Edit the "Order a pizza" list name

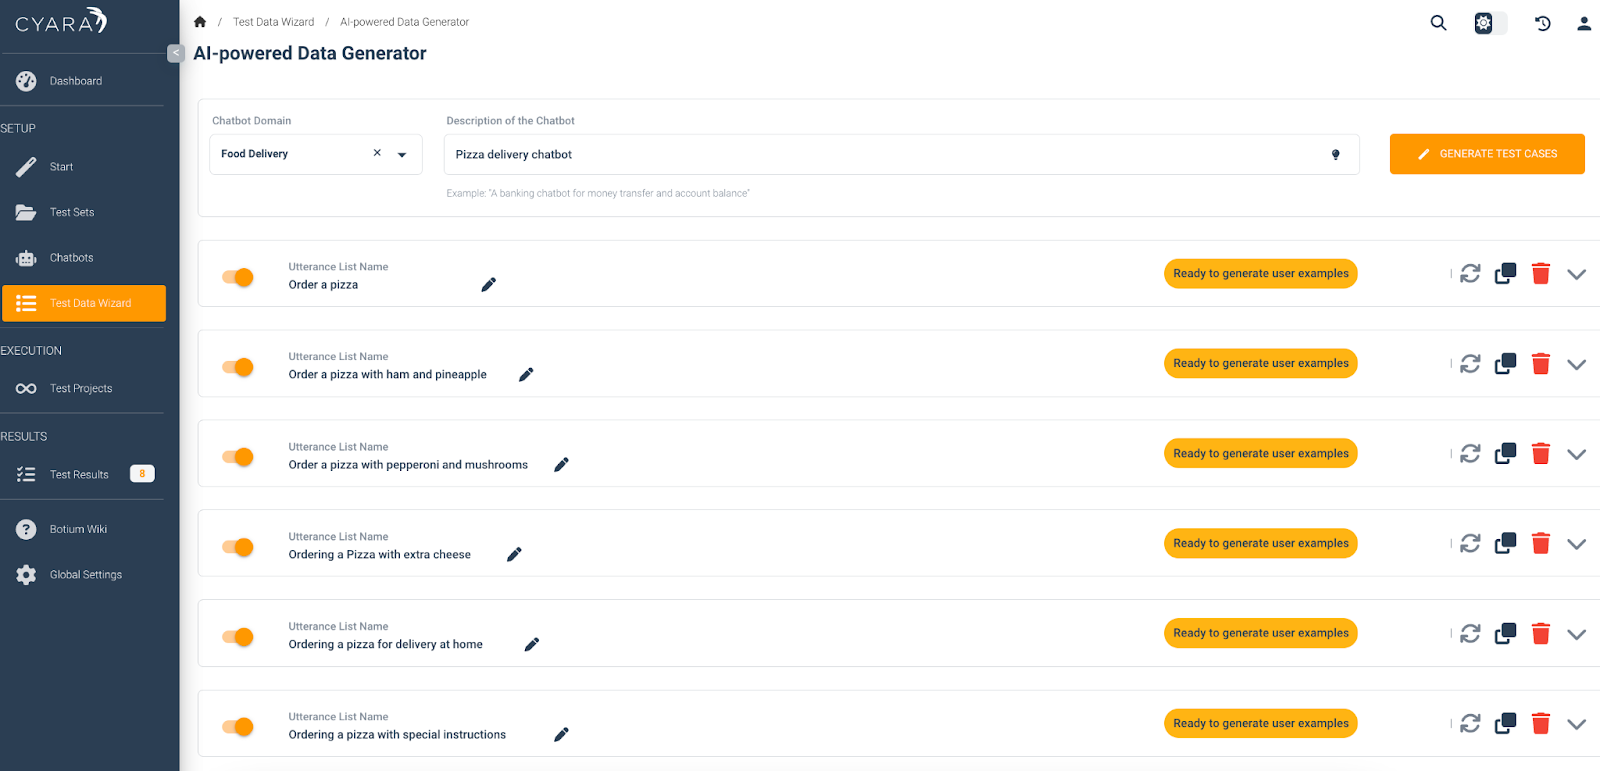[488, 284]
